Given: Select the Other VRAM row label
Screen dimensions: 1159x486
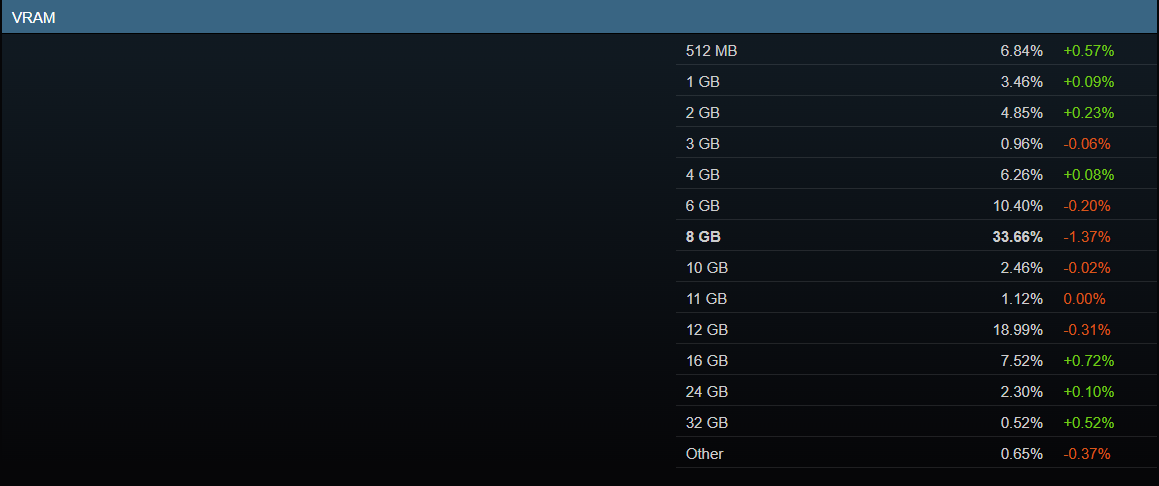Looking at the screenshot, I should [x=704, y=453].
